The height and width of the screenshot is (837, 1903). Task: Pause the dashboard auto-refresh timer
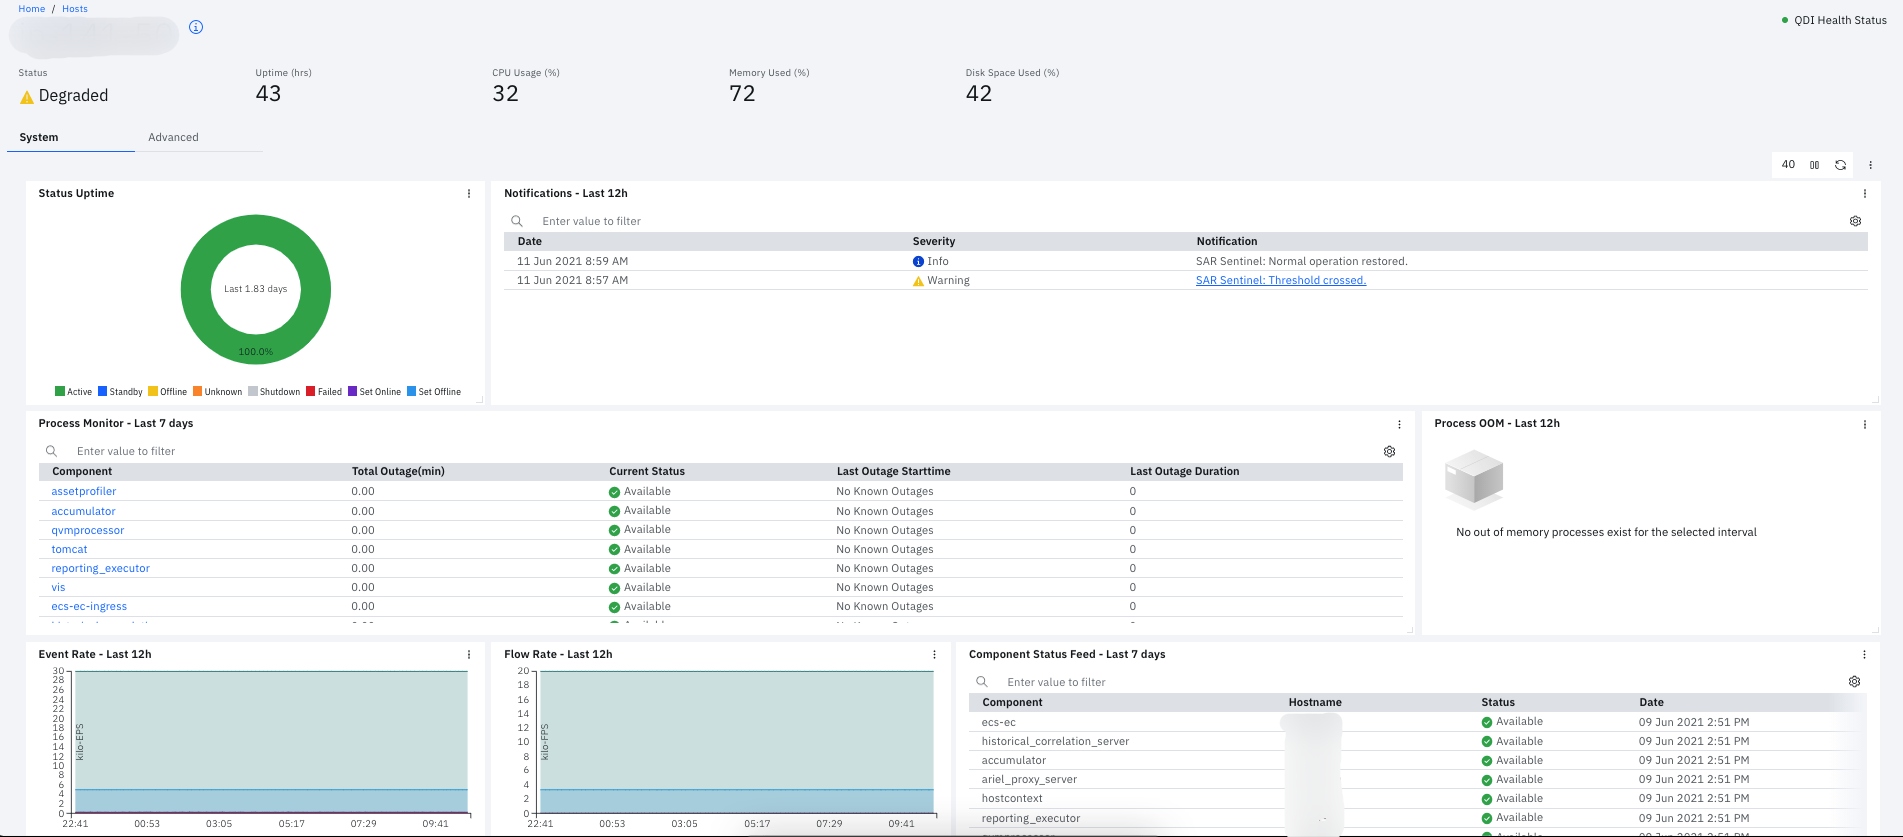1814,165
